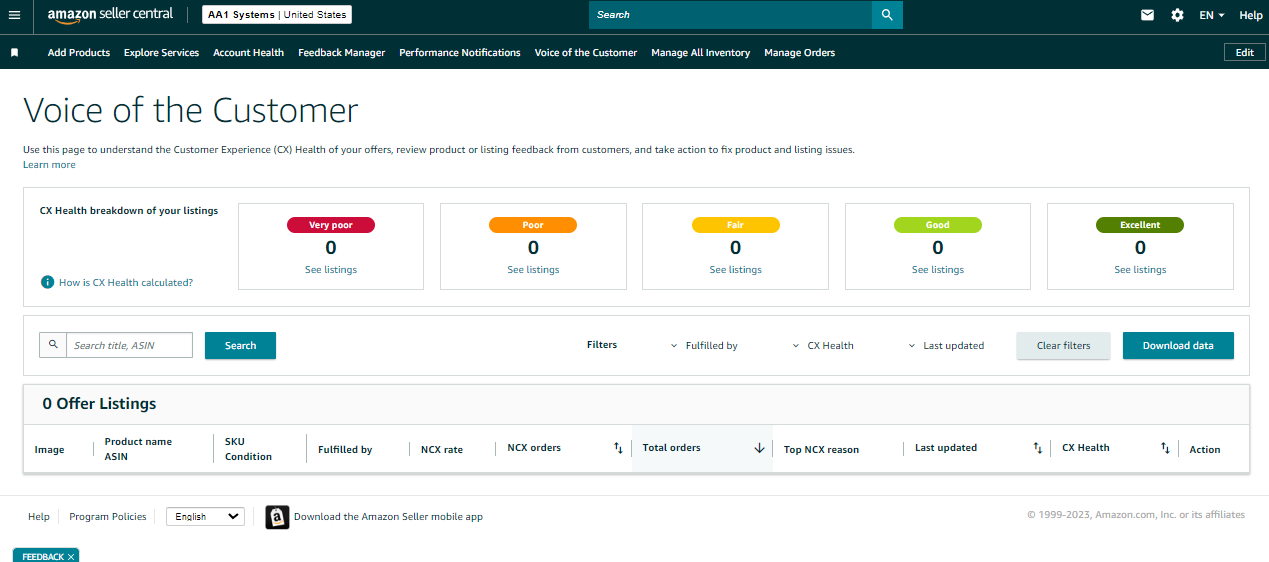Image resolution: width=1269 pixels, height=562 pixels.
Task: Click the Action column header
Action: click(1205, 450)
